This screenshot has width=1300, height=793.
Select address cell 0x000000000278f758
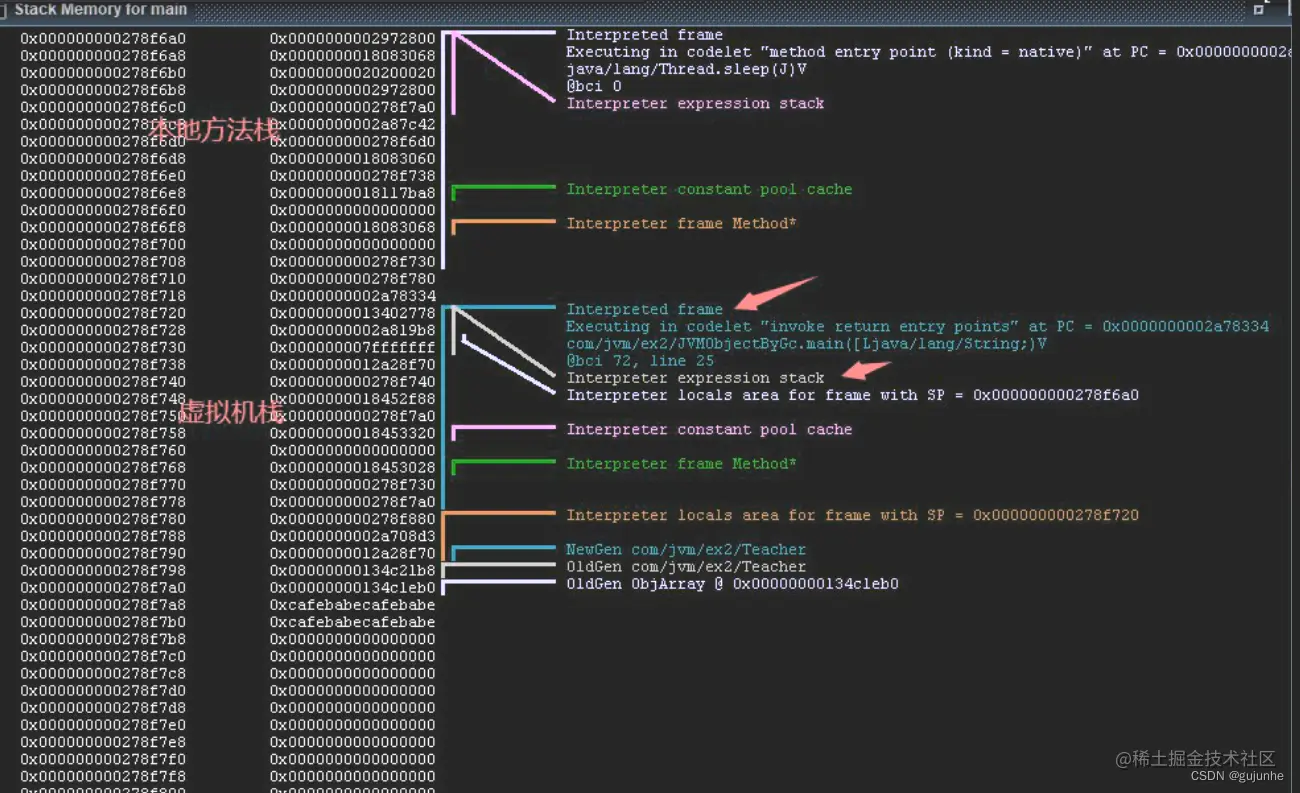[103, 433]
